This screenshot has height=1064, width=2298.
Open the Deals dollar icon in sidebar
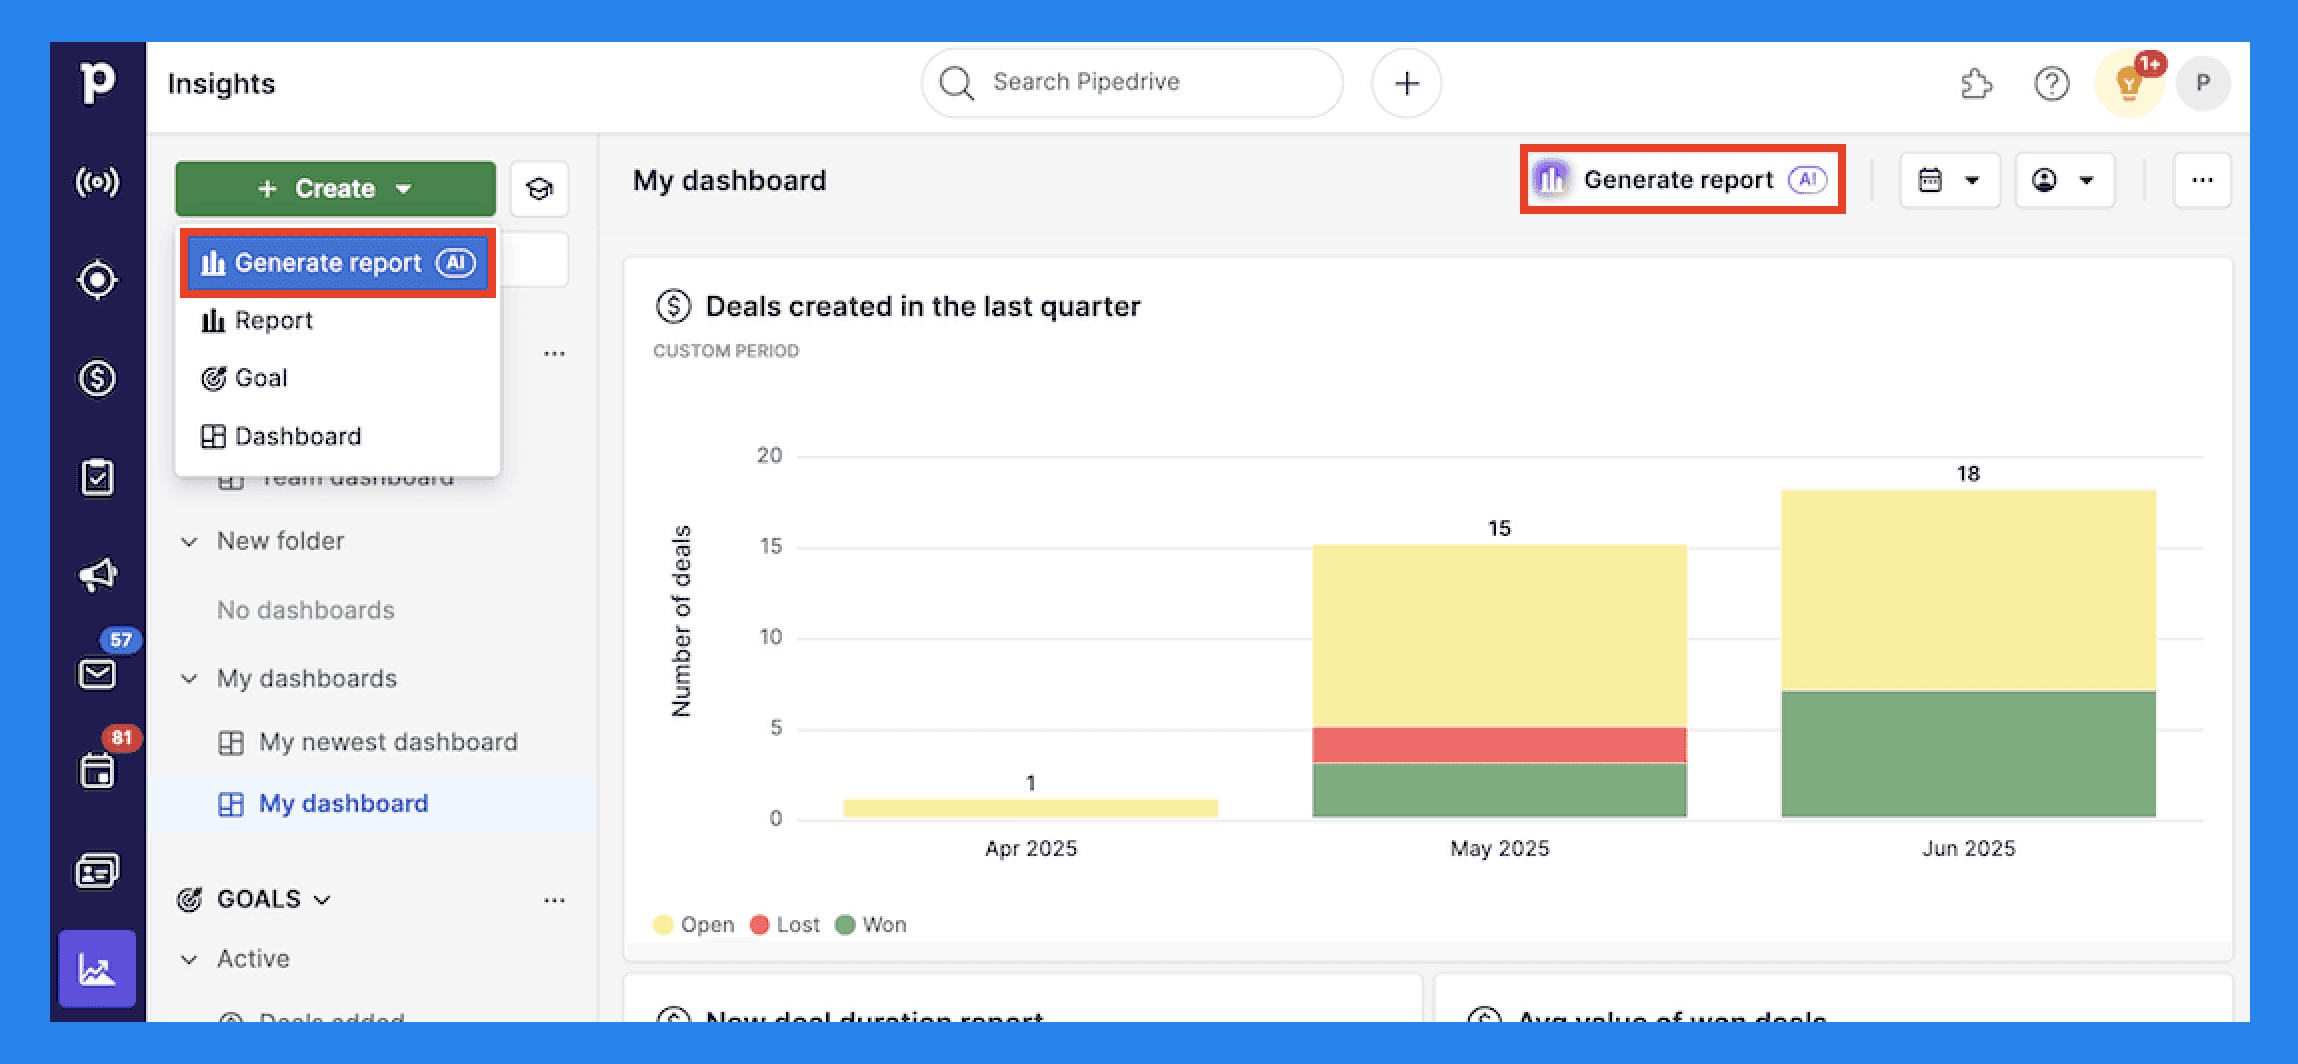[97, 378]
